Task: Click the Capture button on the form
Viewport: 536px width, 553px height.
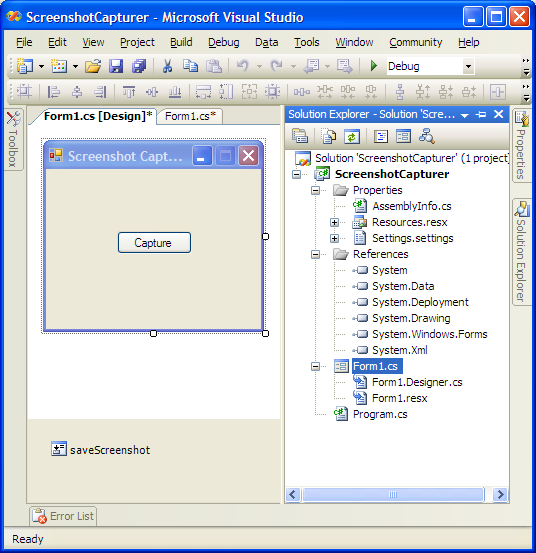Action: pyautogui.click(x=154, y=243)
